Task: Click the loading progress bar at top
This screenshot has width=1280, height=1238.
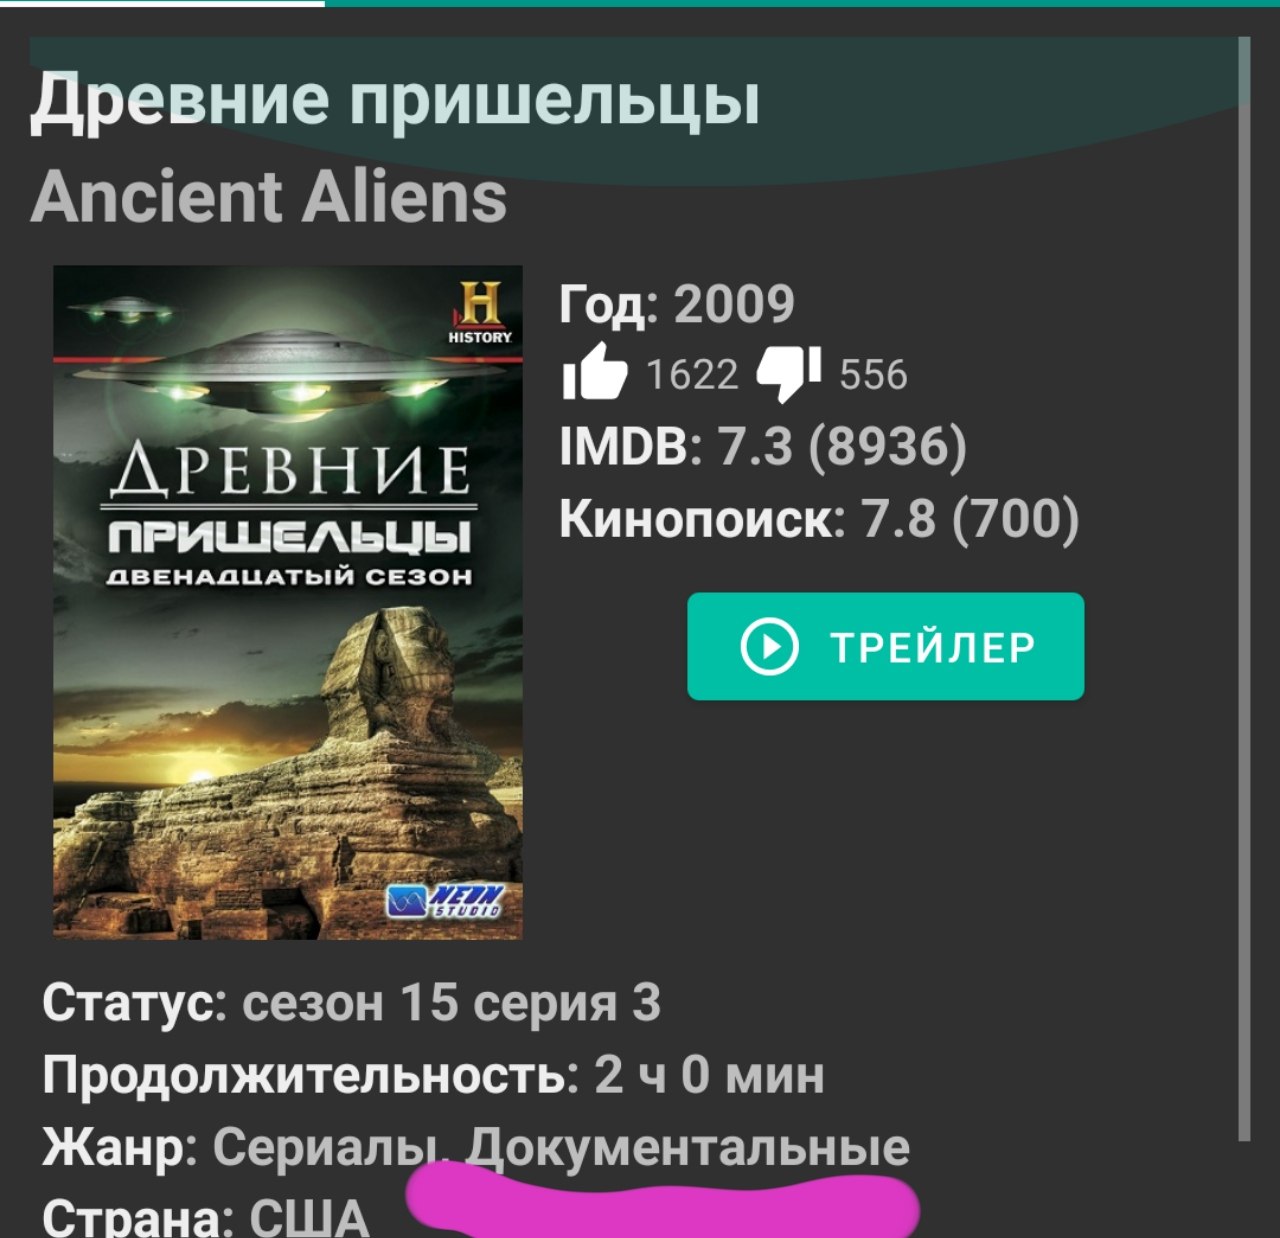Action: point(640,3)
